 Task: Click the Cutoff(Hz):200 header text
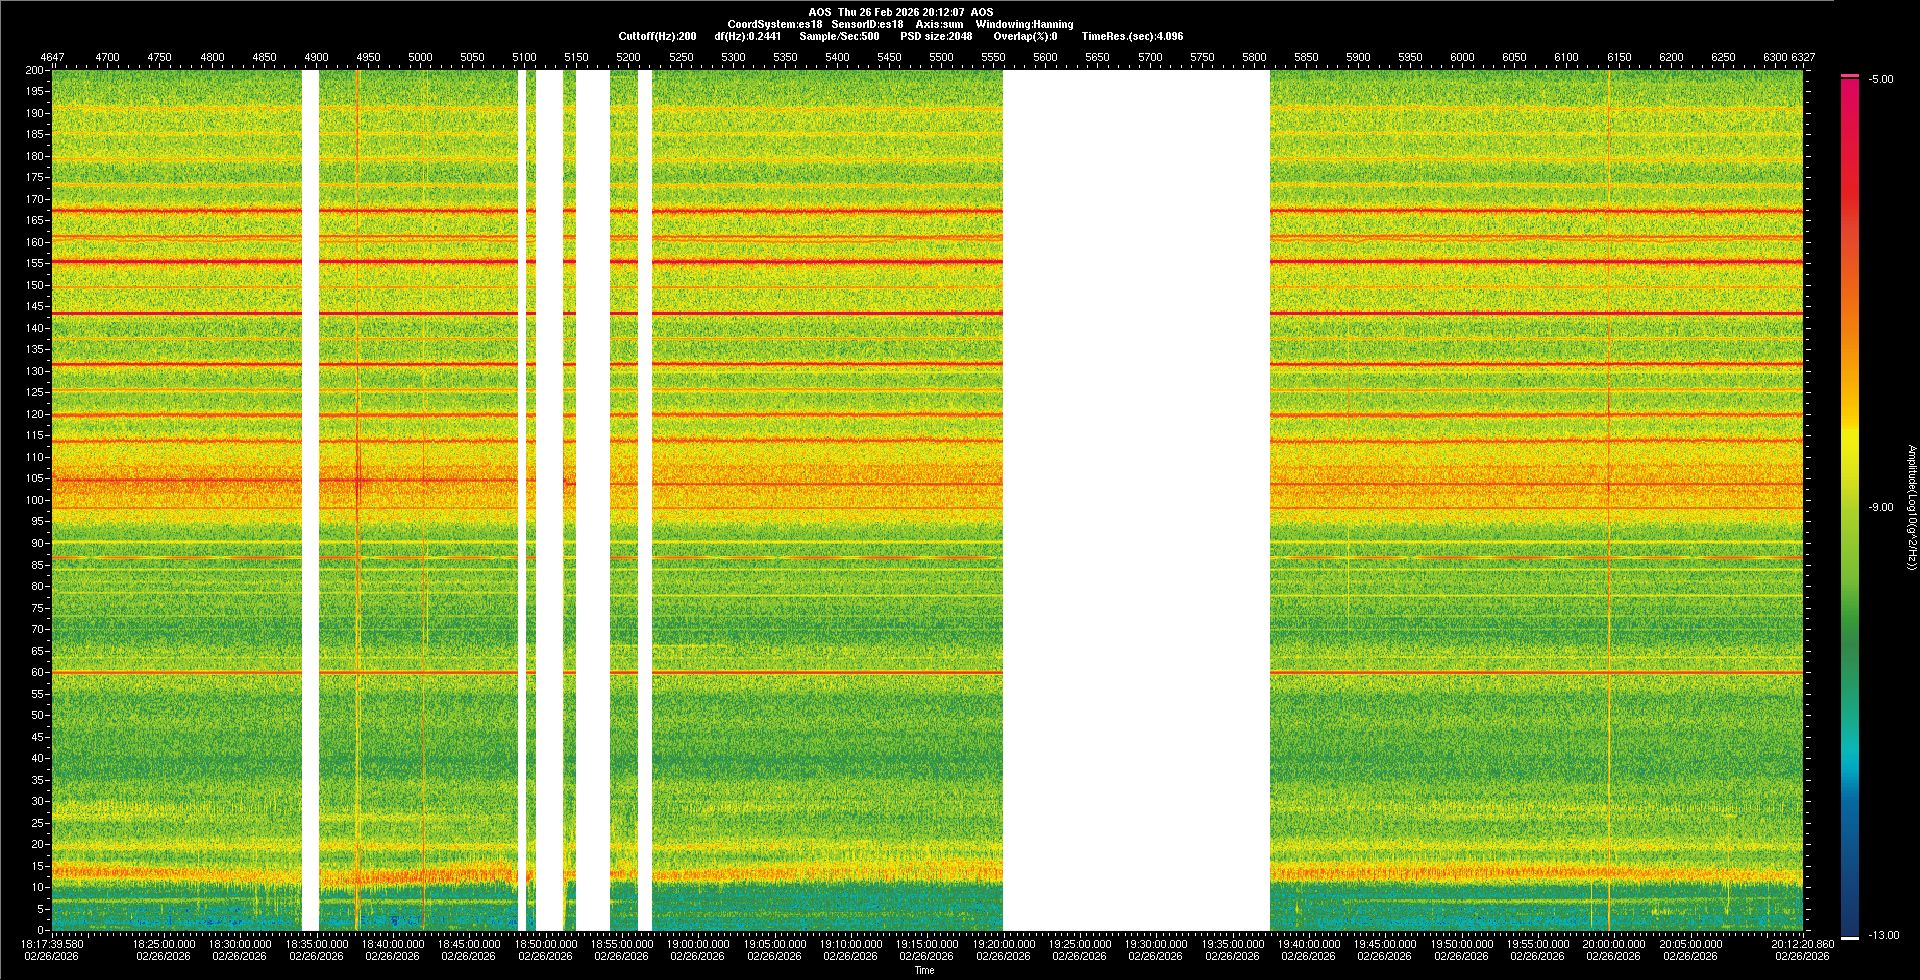coord(657,36)
